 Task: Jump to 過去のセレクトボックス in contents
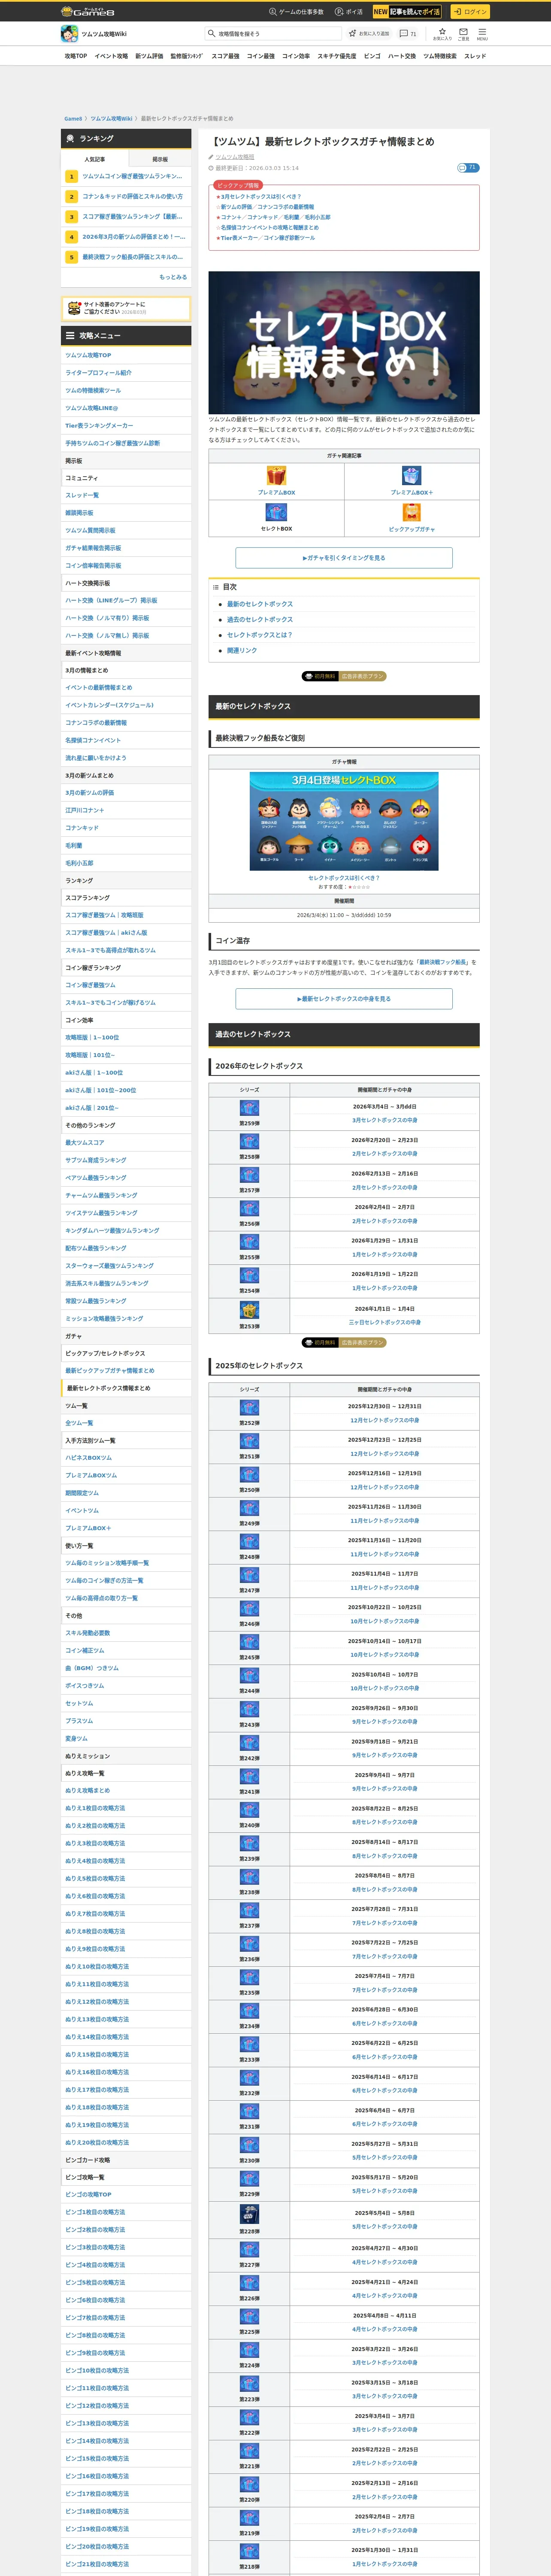(260, 619)
